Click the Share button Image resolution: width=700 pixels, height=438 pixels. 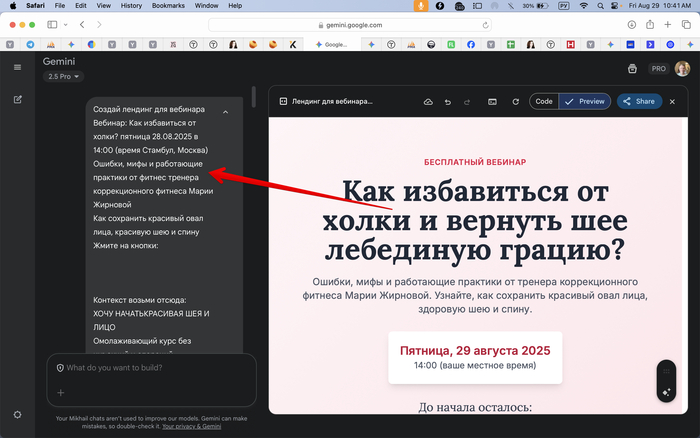pyautogui.click(x=638, y=101)
